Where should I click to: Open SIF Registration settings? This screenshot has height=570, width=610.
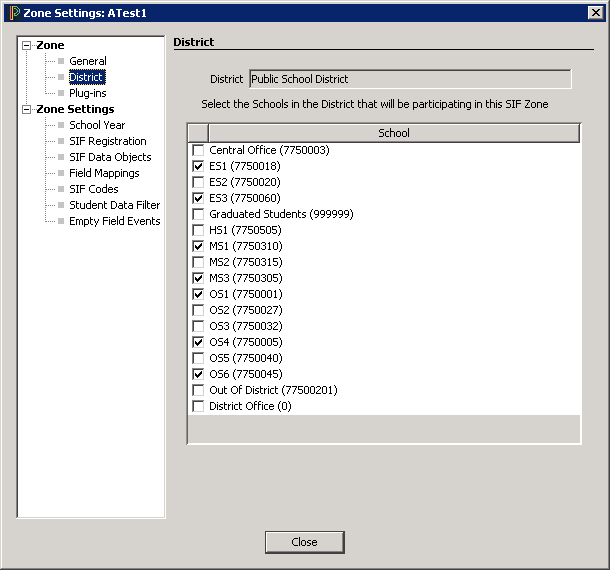pos(107,141)
